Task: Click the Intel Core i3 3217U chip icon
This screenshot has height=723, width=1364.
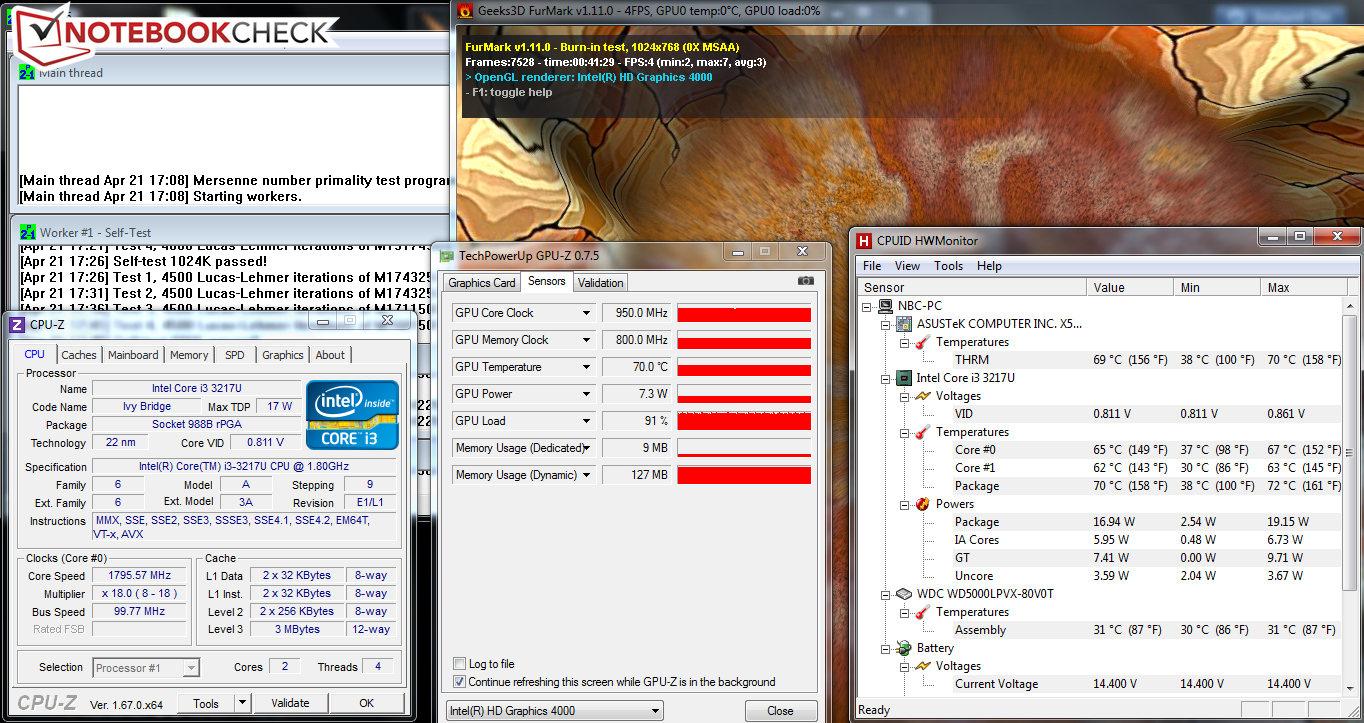Action: (904, 378)
